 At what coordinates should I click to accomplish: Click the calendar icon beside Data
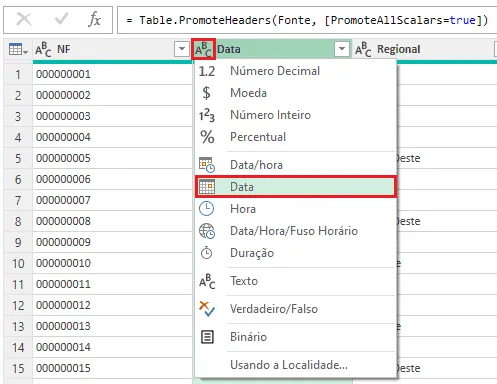[x=207, y=187]
